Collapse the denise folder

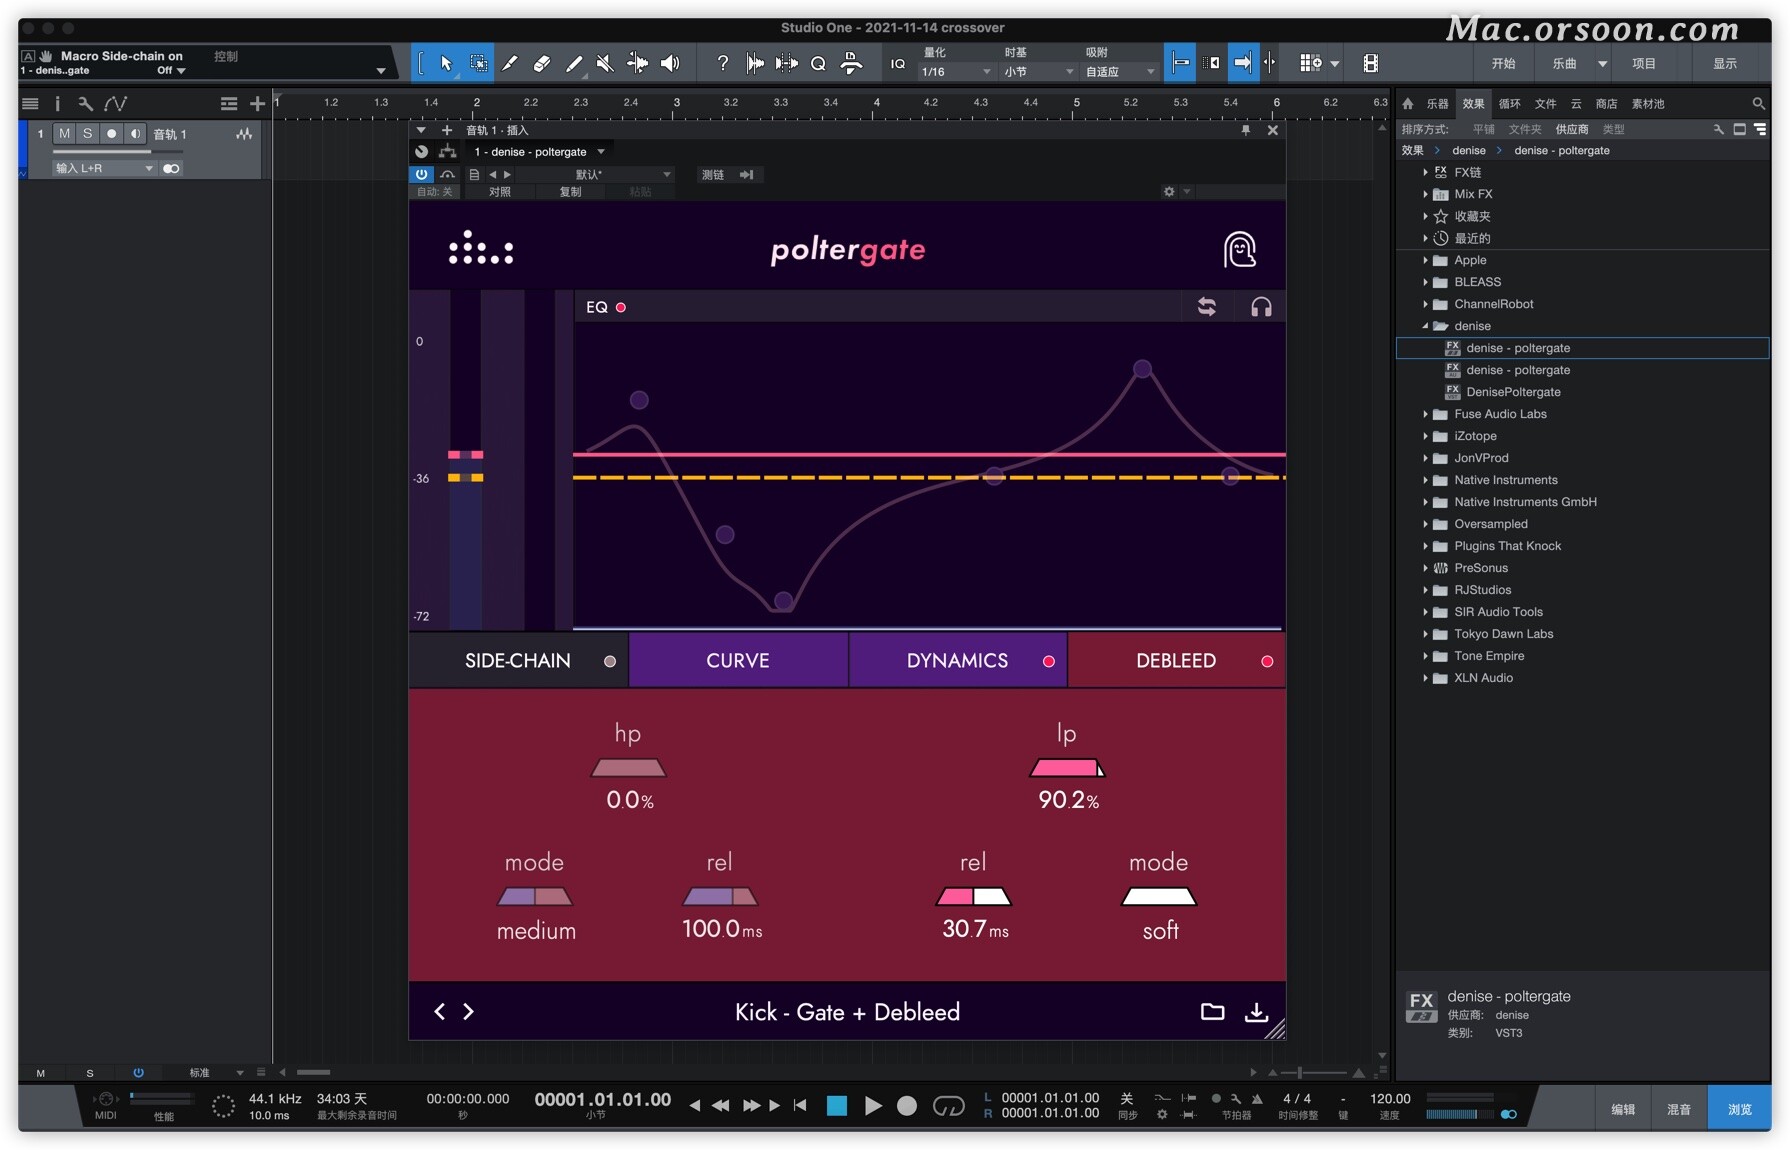1426,326
